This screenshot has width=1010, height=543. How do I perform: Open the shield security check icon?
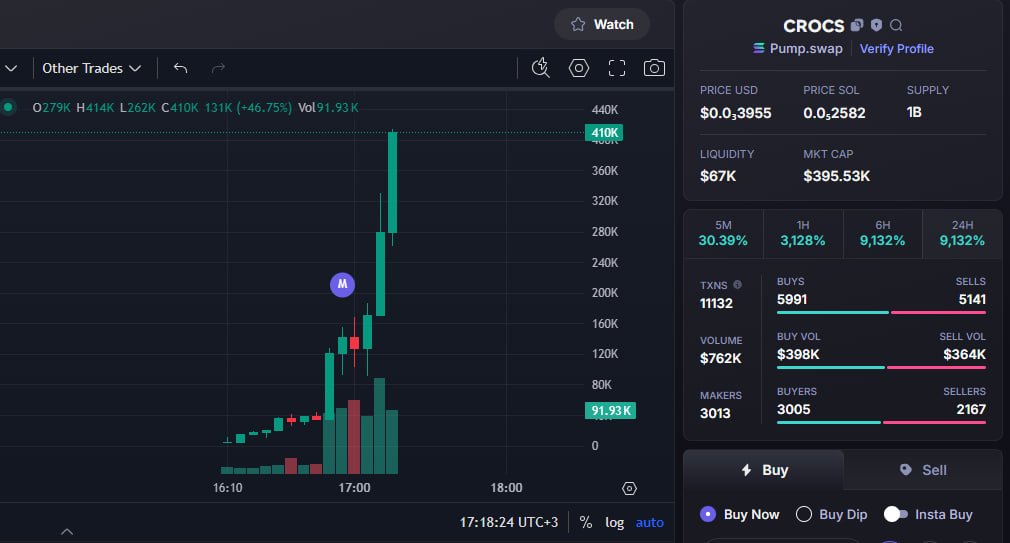coord(876,25)
